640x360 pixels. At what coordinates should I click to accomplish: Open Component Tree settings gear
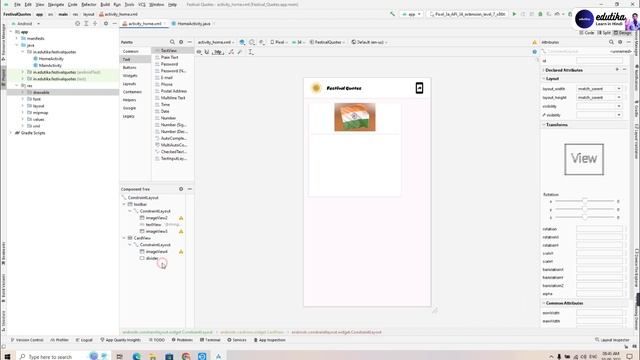pyautogui.click(x=181, y=189)
